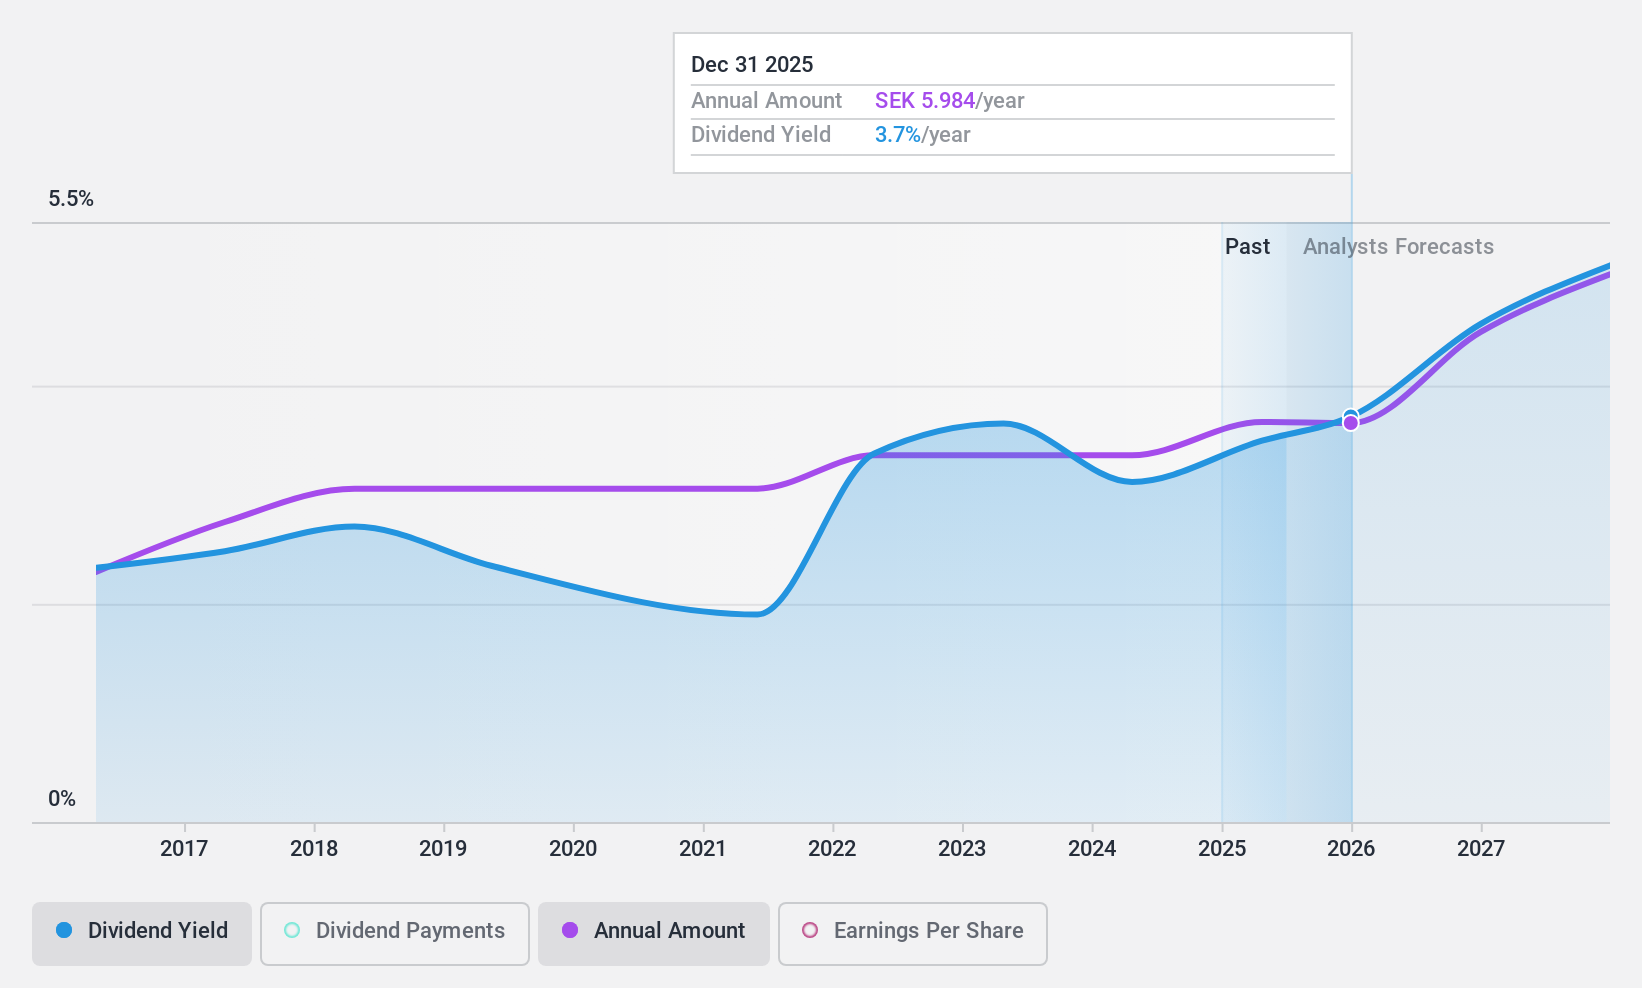This screenshot has width=1642, height=988.
Task: Click the 2018 x-axis label
Action: (314, 849)
